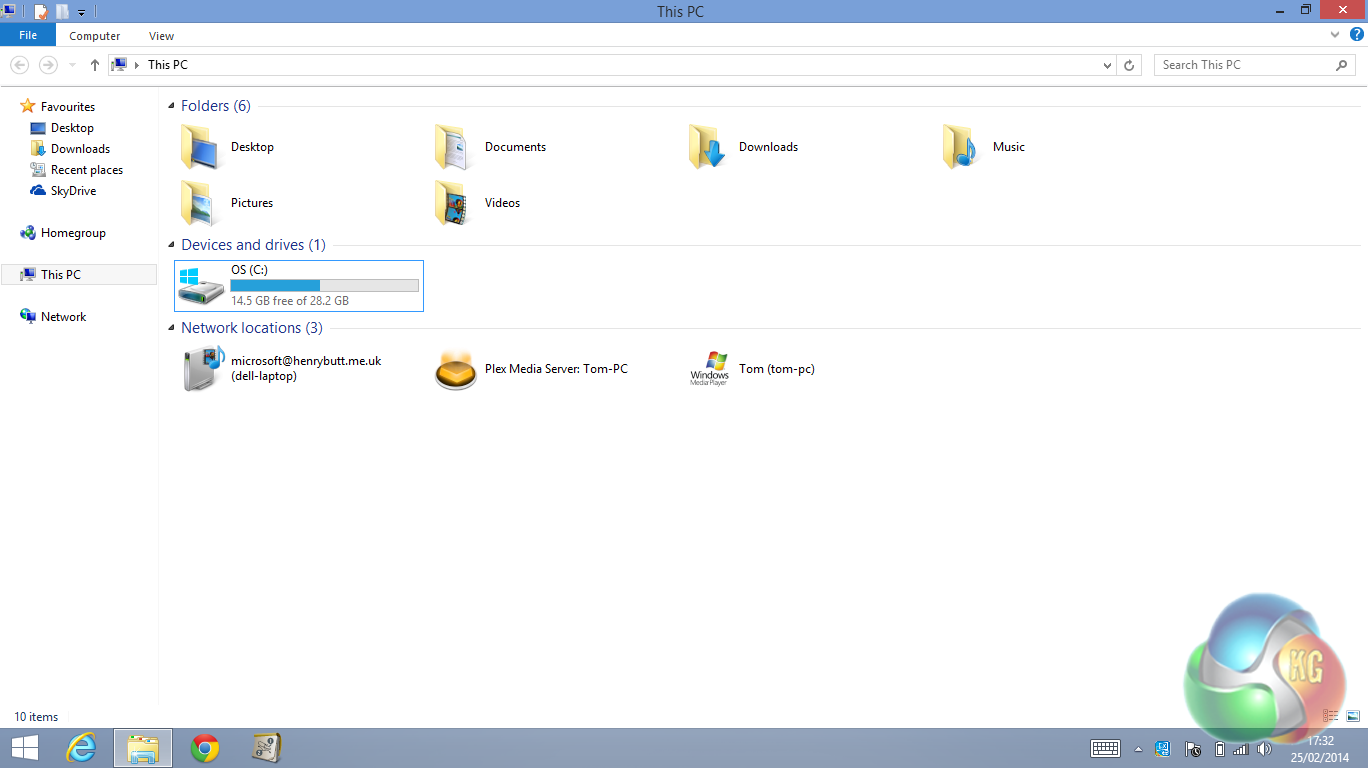Open the touch keyboard from the taskbar
Viewport: 1368px width, 768px height.
coord(1105,748)
